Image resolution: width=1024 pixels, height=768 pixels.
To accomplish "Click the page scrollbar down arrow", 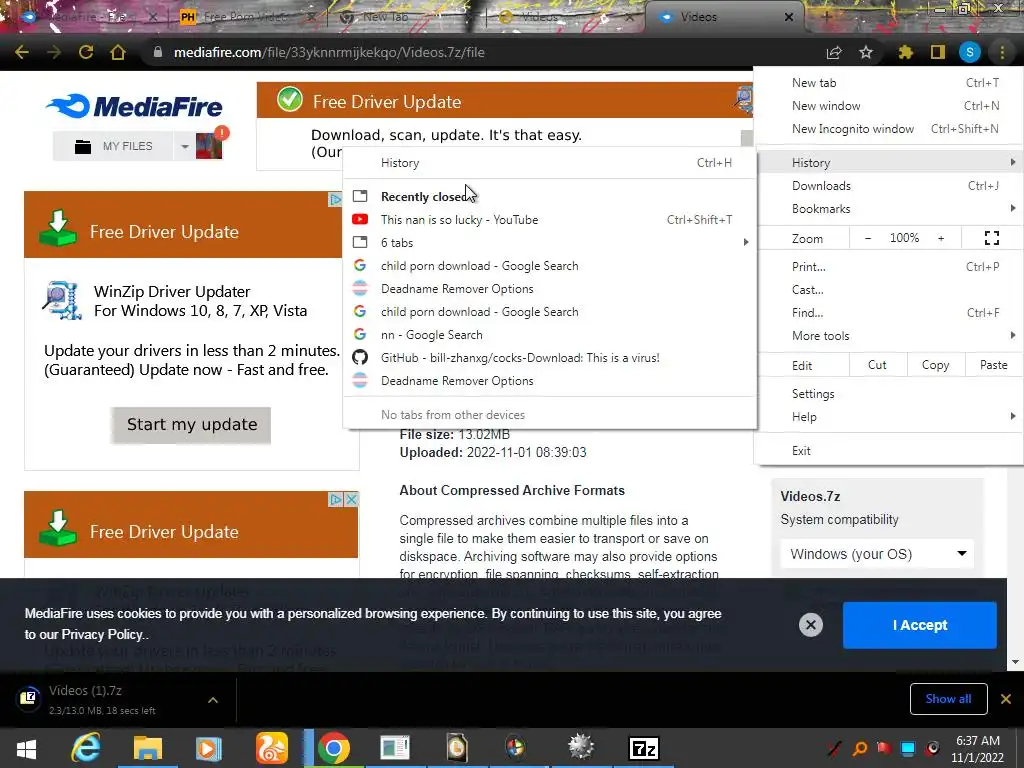I will pos(1016,662).
